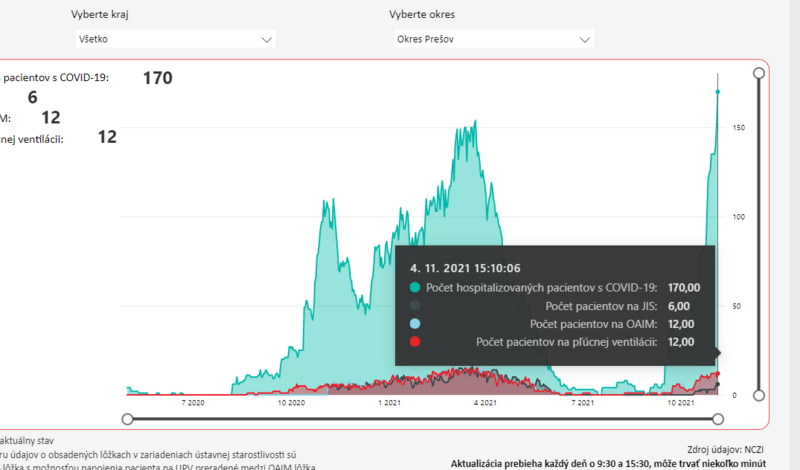
Task: Click the large total value '170'
Action: pos(158,78)
